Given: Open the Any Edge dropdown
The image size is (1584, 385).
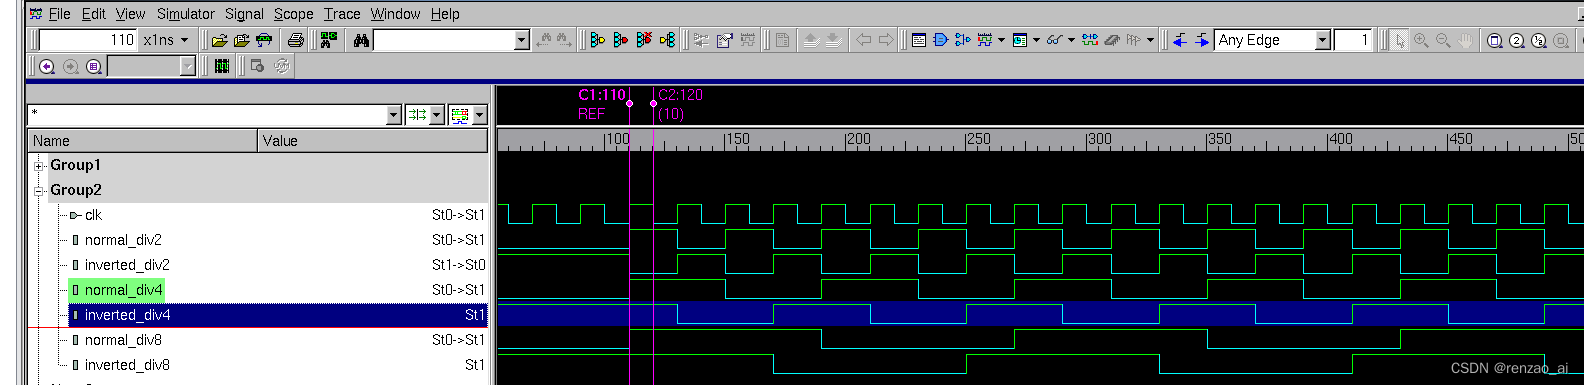Looking at the screenshot, I should 1322,40.
